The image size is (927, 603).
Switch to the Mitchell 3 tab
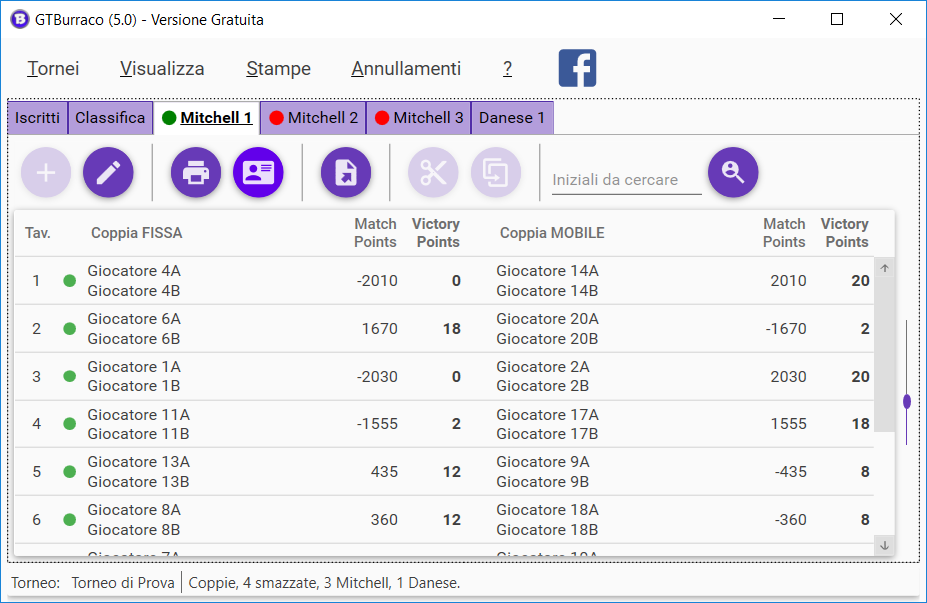click(419, 118)
